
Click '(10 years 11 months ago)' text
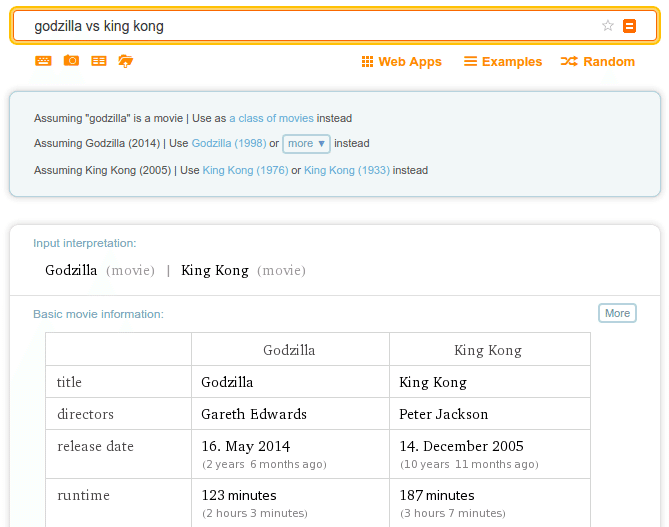click(x=469, y=464)
